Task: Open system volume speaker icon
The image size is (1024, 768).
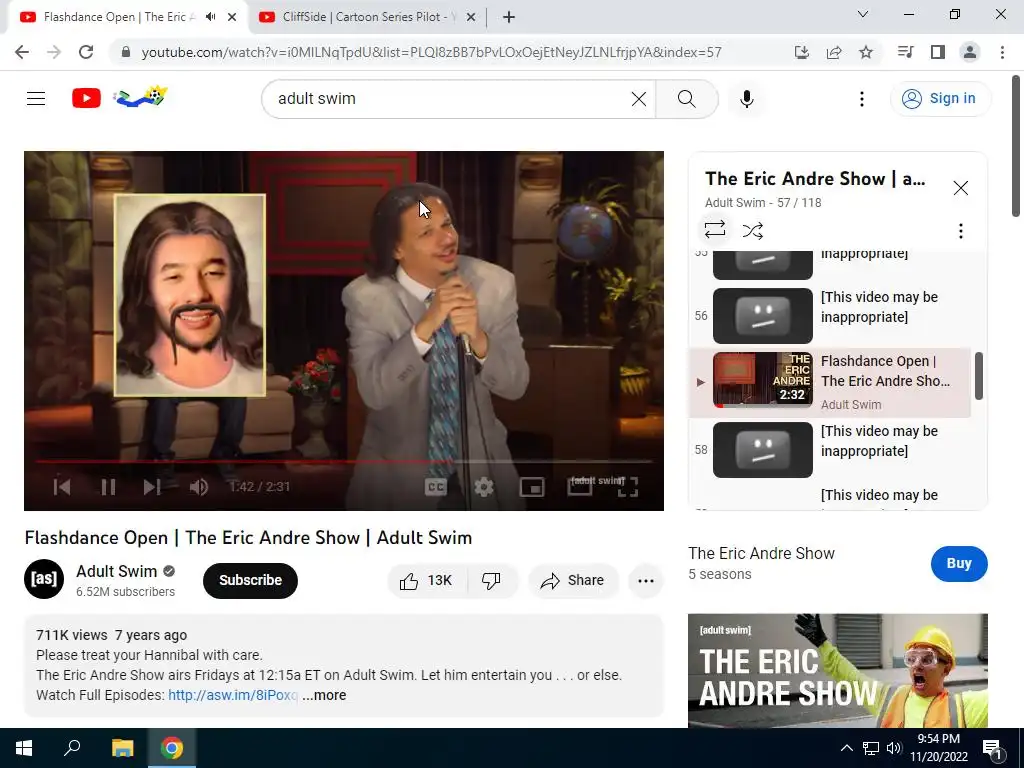Action: click(893, 748)
